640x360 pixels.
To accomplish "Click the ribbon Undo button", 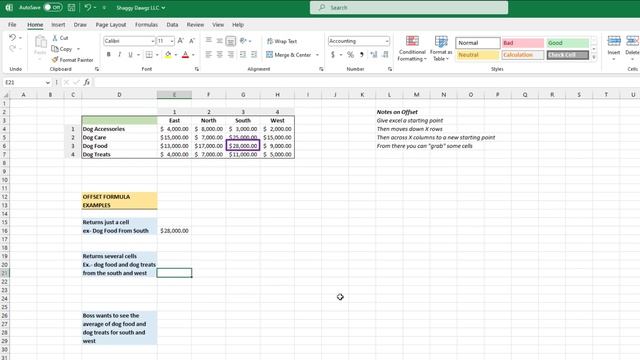I will [12, 38].
